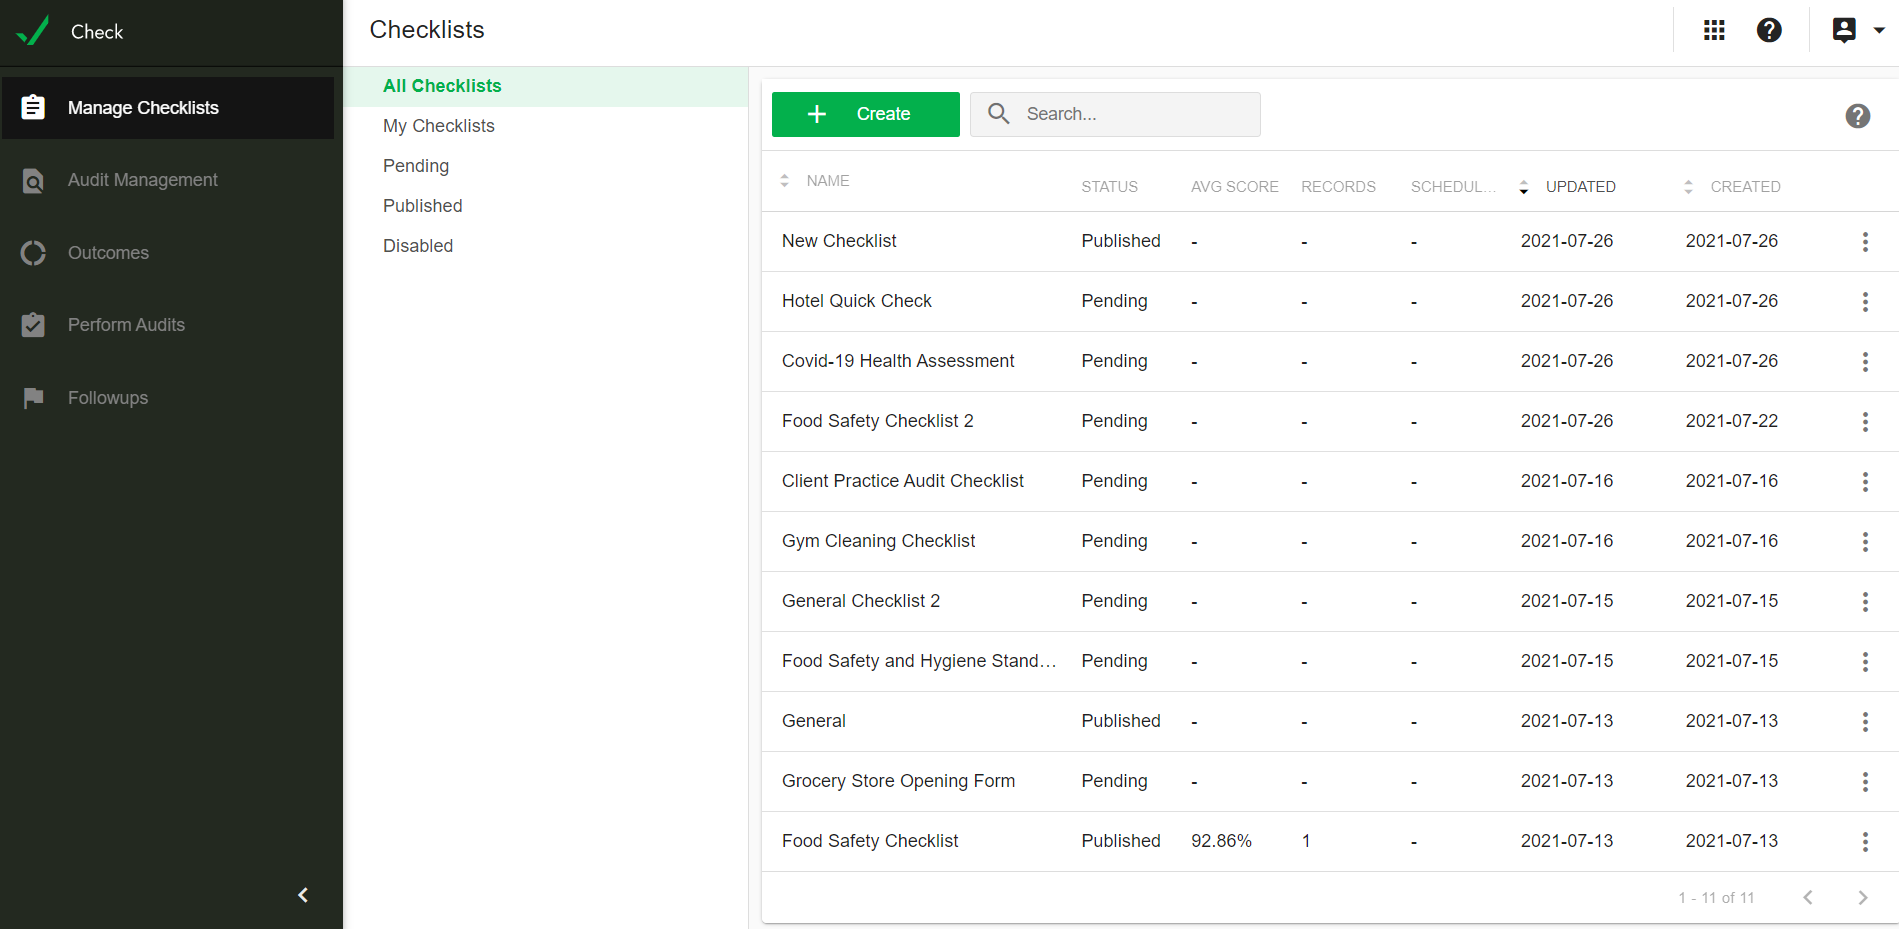The image size is (1899, 929).
Task: Open row menu for Hotel Quick Check
Action: 1865,302
